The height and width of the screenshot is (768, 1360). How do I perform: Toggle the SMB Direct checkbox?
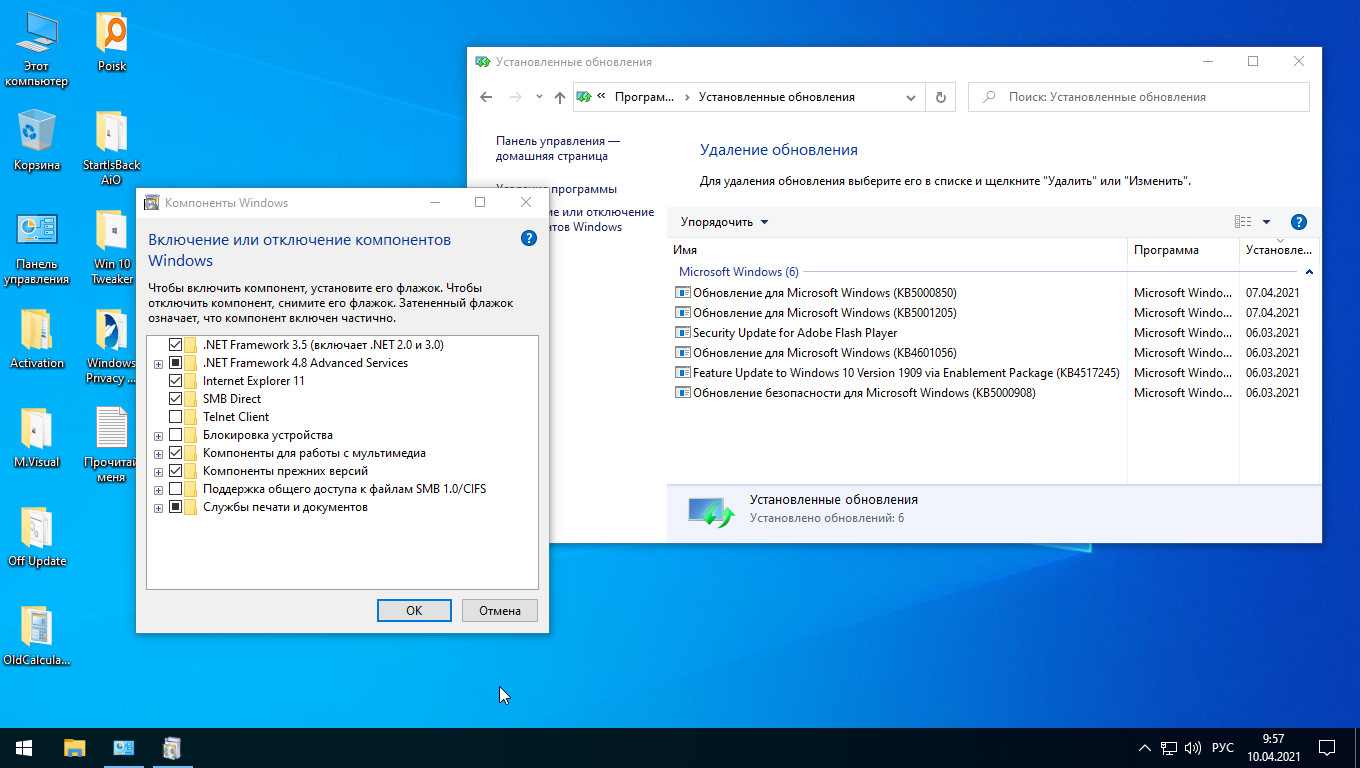176,399
